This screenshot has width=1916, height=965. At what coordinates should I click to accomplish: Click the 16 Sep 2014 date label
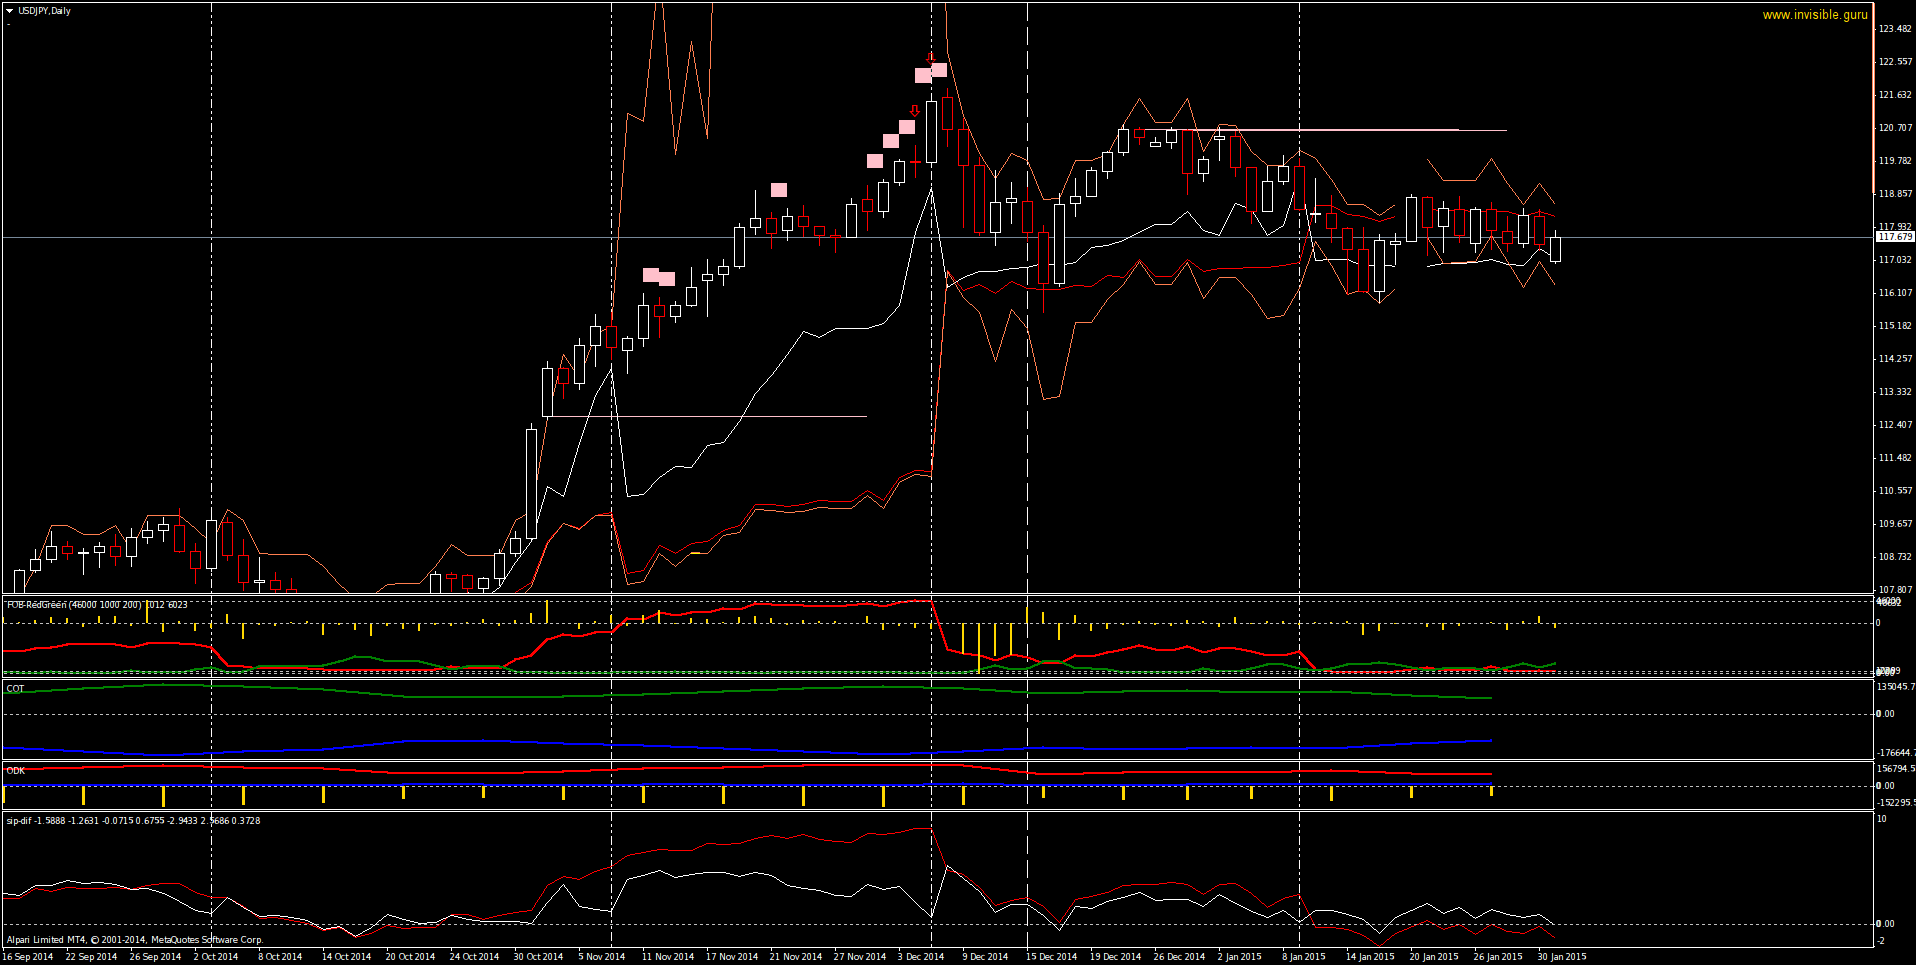click(x=28, y=956)
